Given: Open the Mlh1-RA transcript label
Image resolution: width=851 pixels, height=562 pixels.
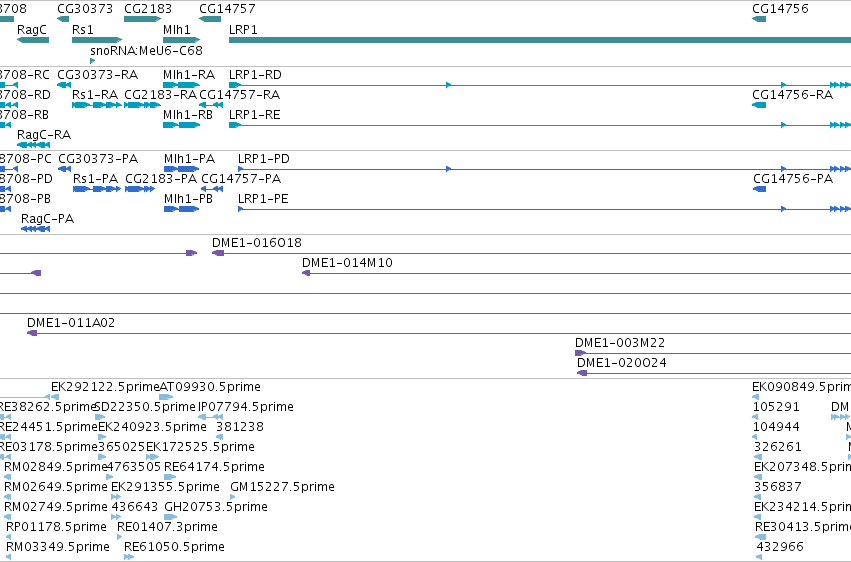Looking at the screenshot, I should [189, 74].
